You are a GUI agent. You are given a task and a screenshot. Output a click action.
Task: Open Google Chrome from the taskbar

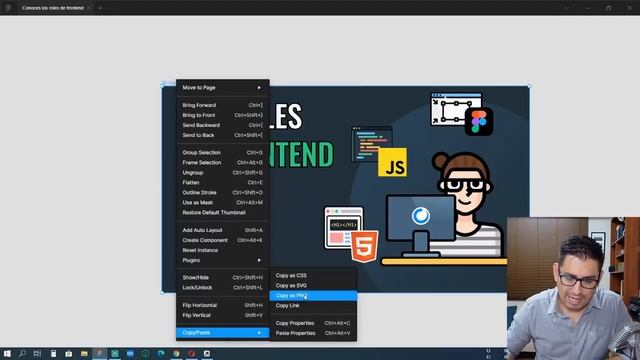pyautogui.click(x=176, y=353)
